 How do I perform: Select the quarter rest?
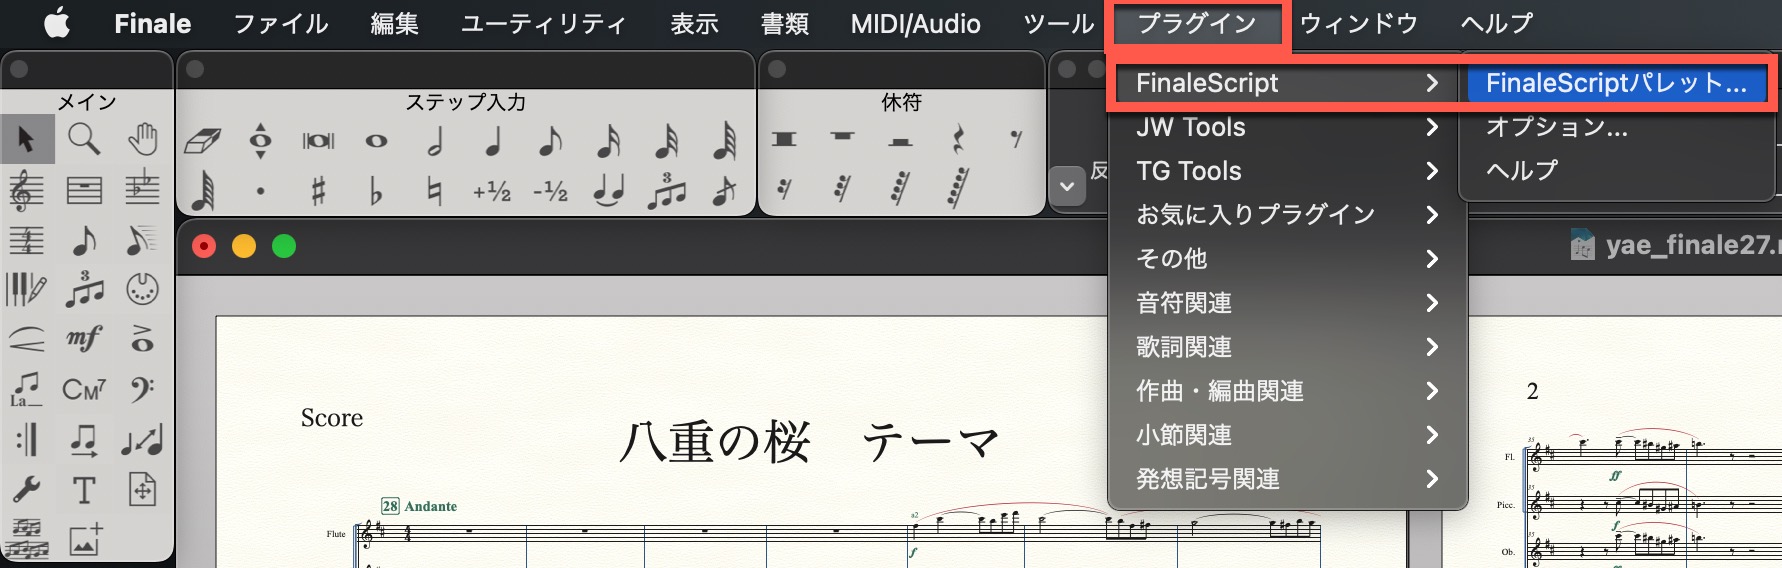[959, 140]
